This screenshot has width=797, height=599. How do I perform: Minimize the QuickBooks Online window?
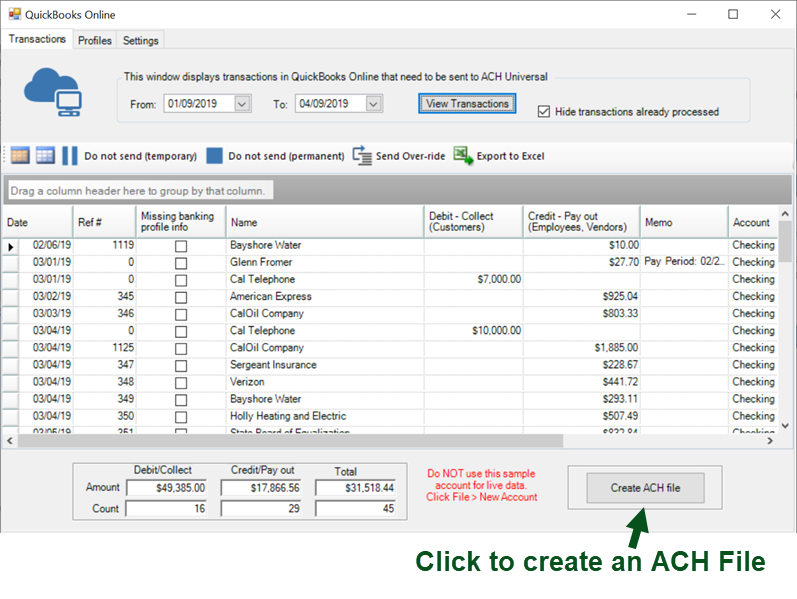pos(691,14)
